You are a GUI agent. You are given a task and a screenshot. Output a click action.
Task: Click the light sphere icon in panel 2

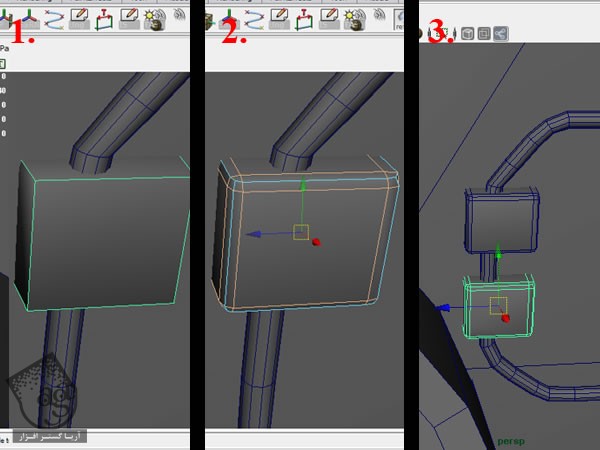click(355, 17)
